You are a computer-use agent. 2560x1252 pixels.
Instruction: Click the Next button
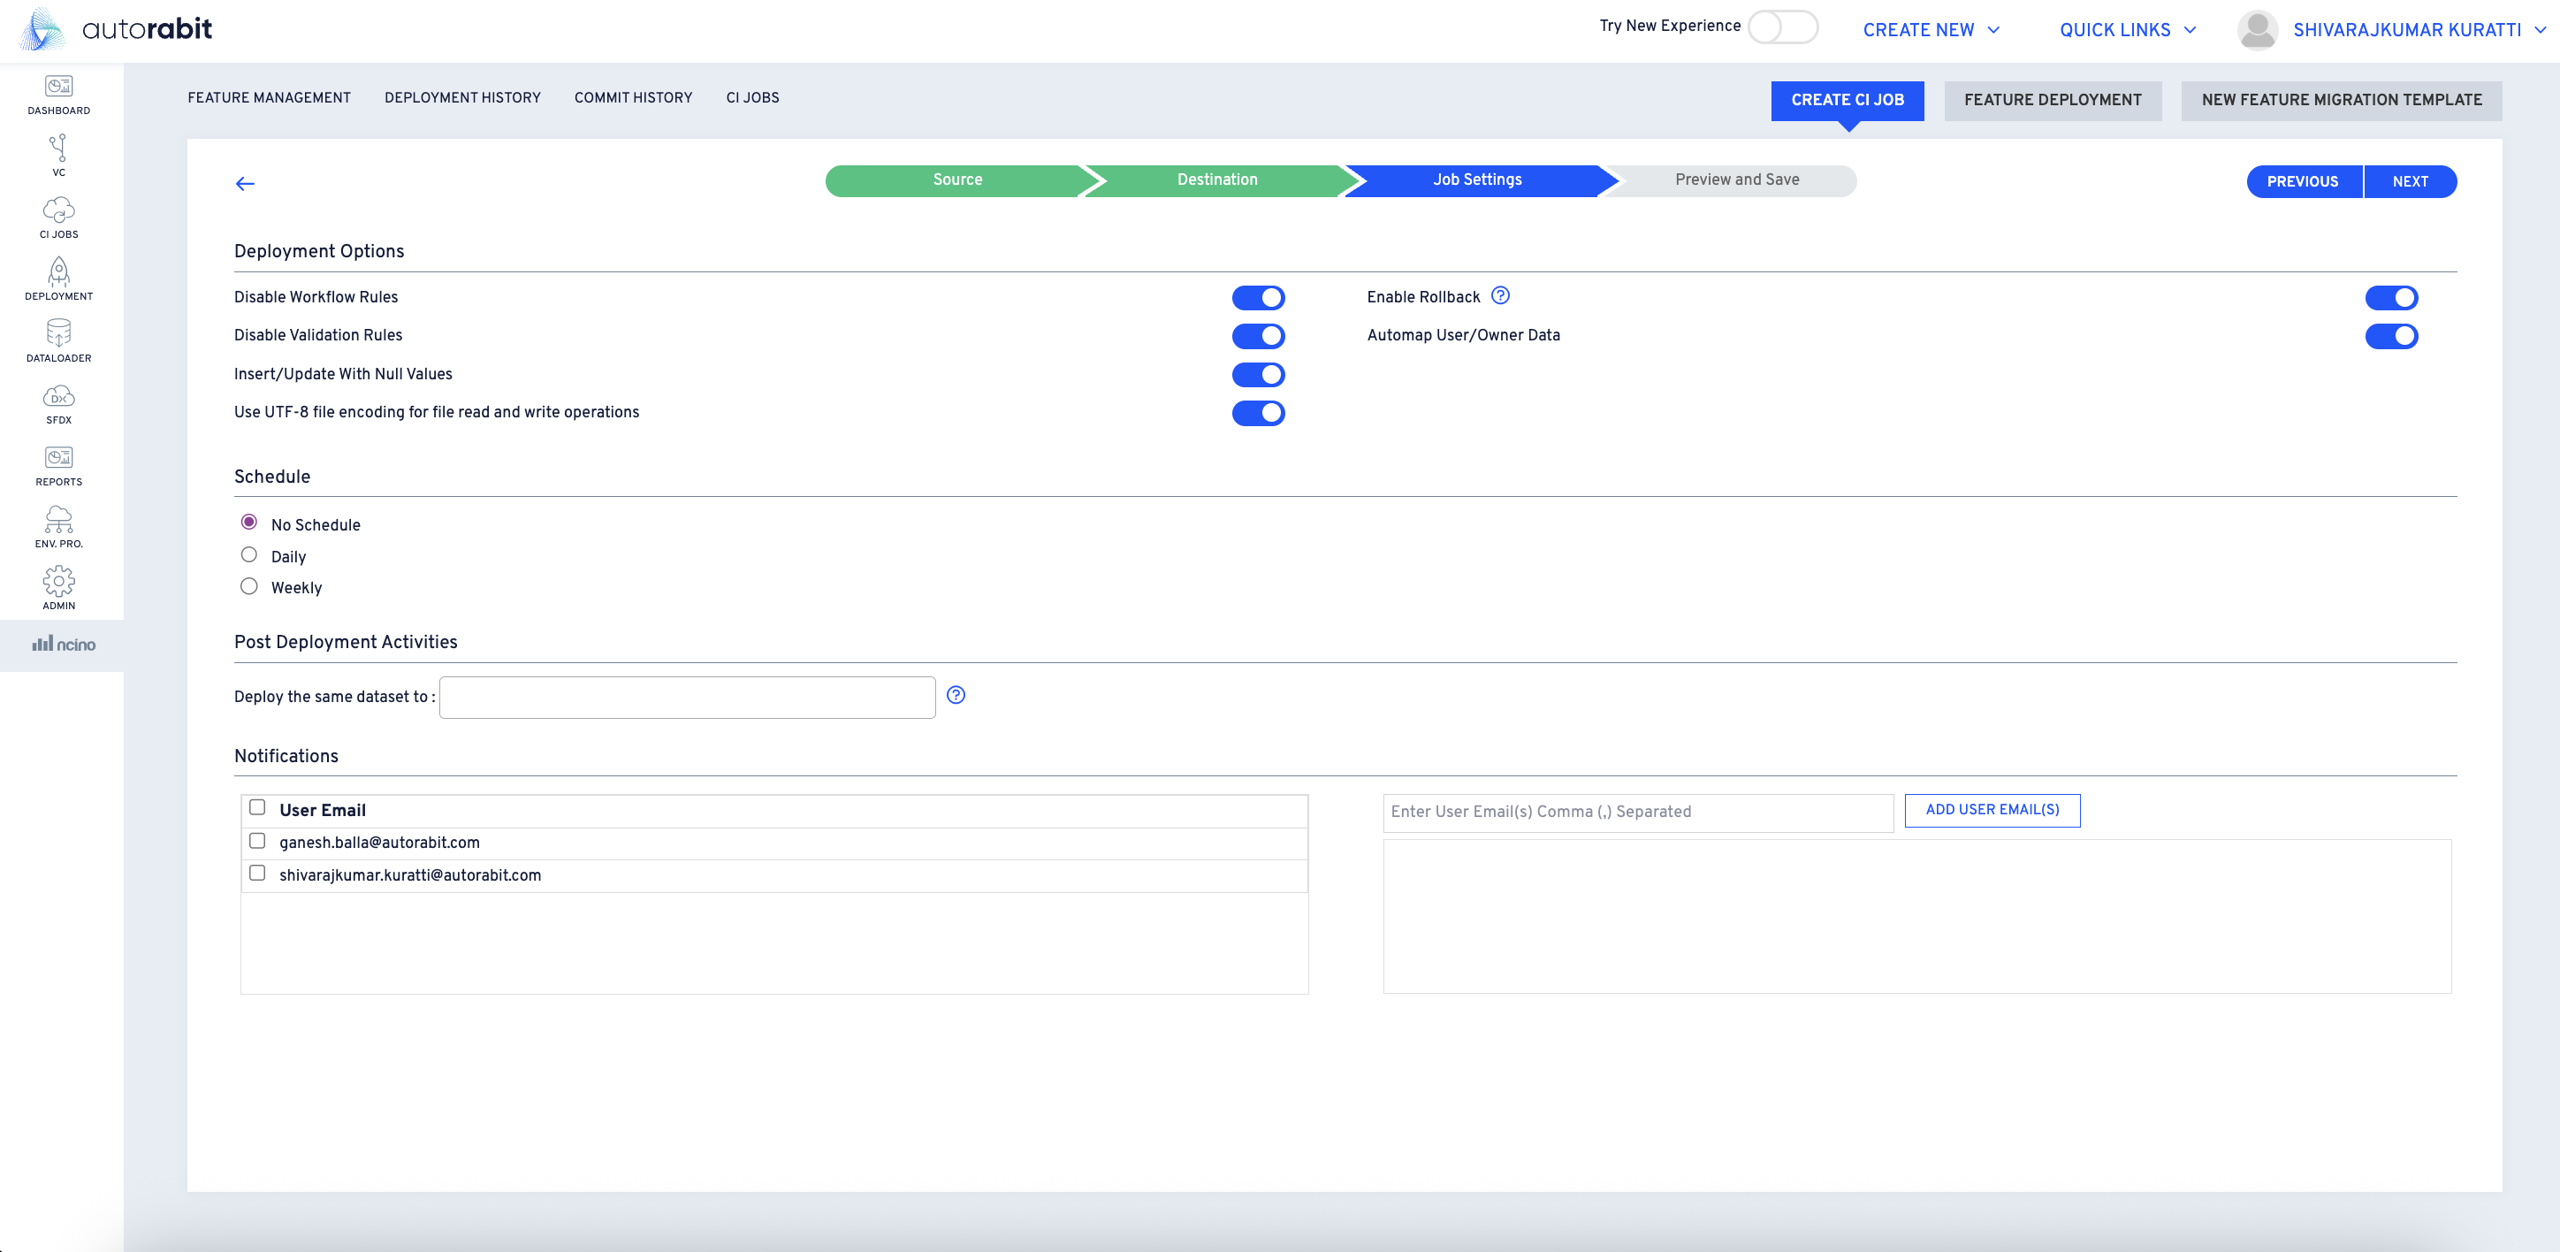2410,182
